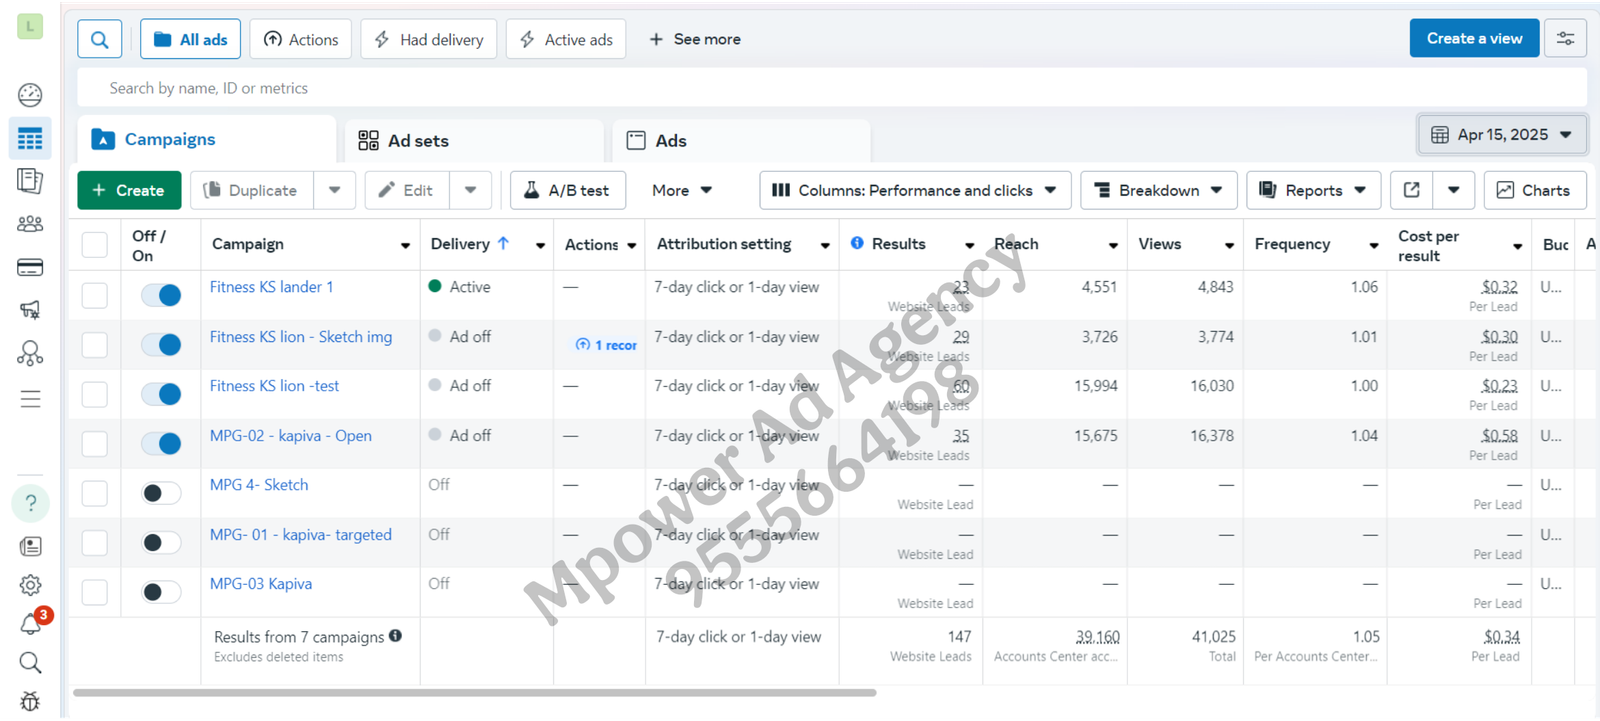Select the Had delivery view
Screen dimensions: 1600x721
[429, 39]
